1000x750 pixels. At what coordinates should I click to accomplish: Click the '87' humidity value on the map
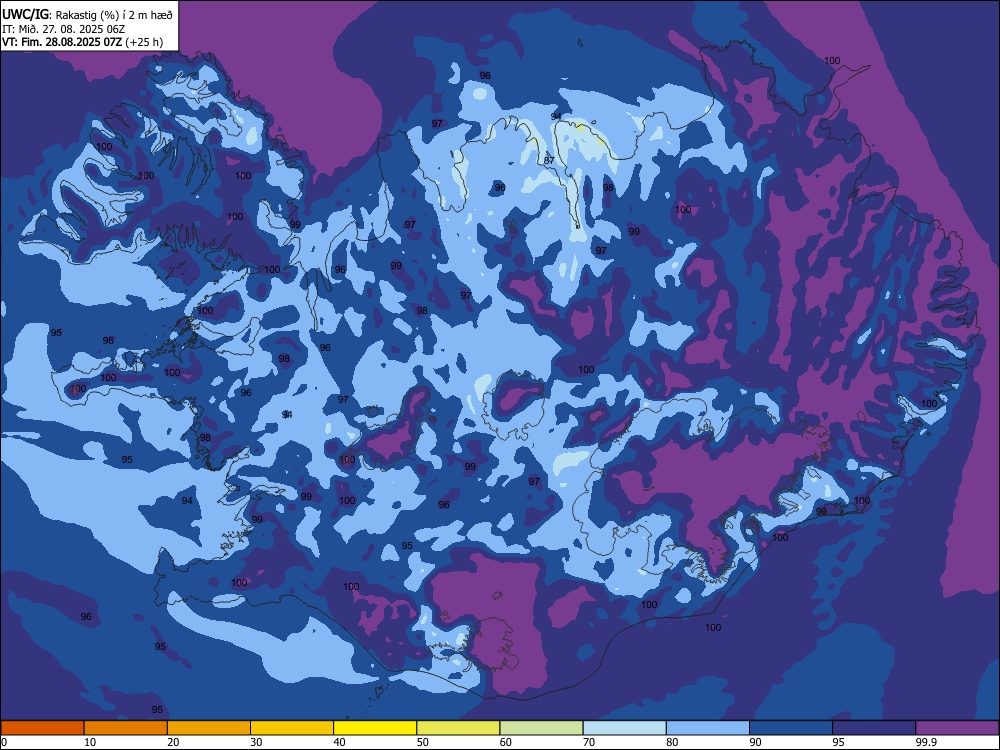coord(549,161)
